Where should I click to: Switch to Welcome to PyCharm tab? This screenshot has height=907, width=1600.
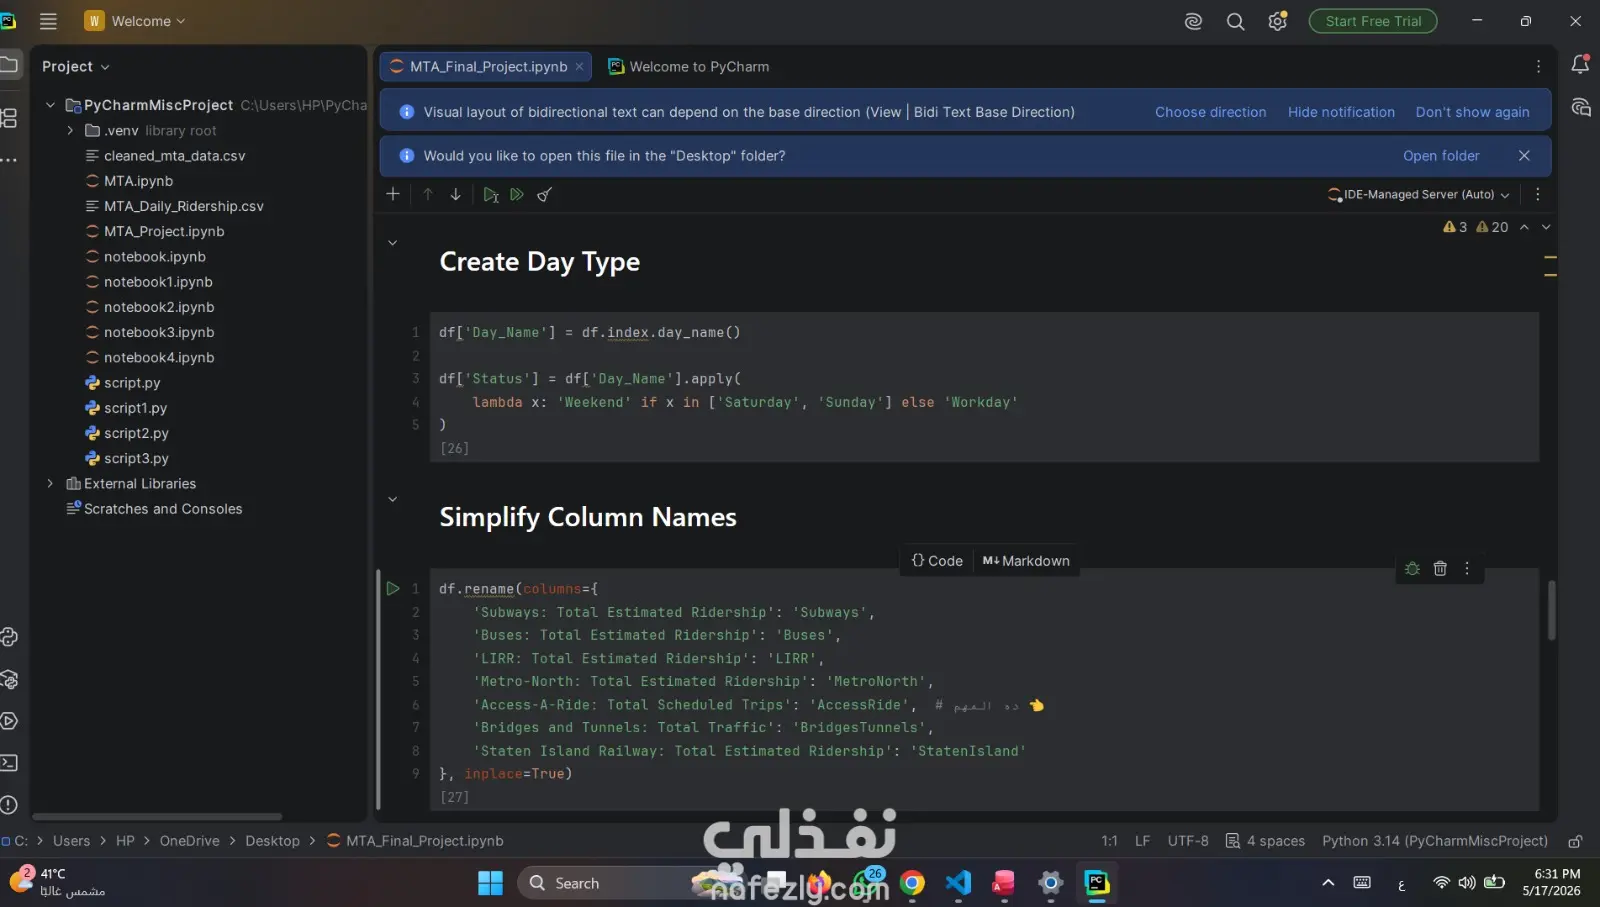point(689,66)
